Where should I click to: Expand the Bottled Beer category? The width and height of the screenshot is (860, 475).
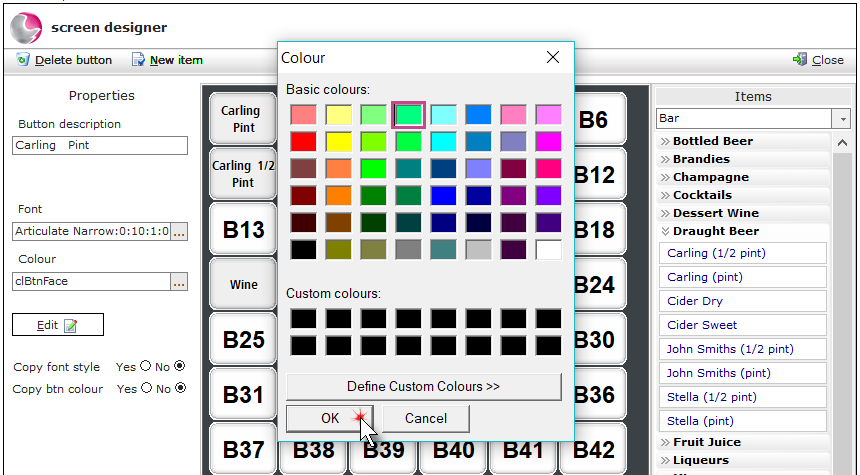tap(743, 141)
